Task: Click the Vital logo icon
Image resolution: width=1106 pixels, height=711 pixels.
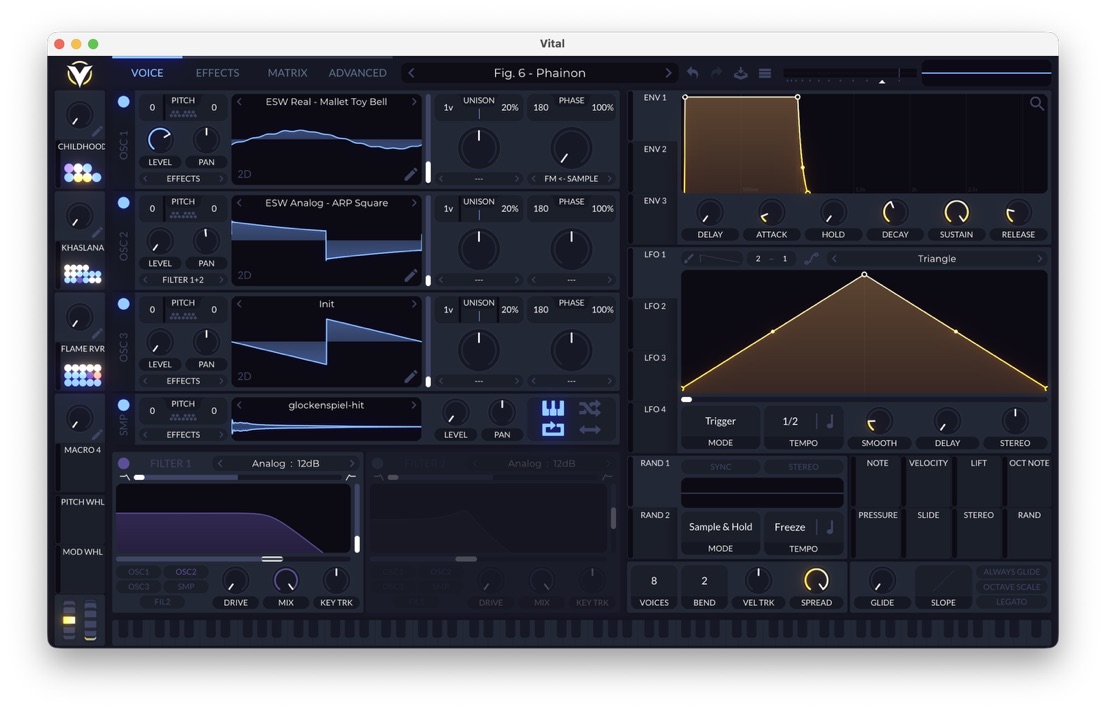Action: point(79,73)
